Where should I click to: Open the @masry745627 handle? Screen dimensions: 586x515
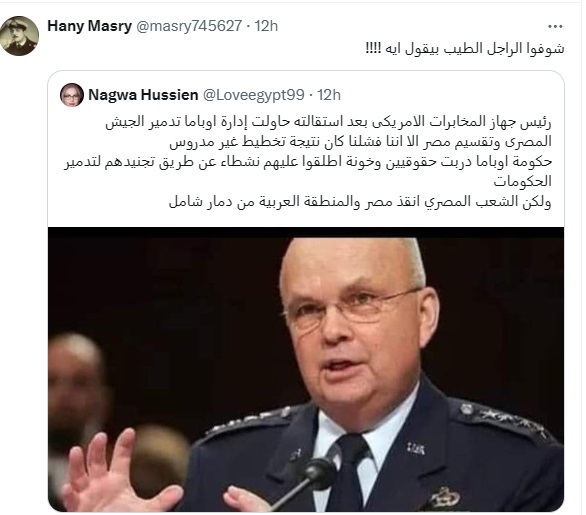point(188,26)
